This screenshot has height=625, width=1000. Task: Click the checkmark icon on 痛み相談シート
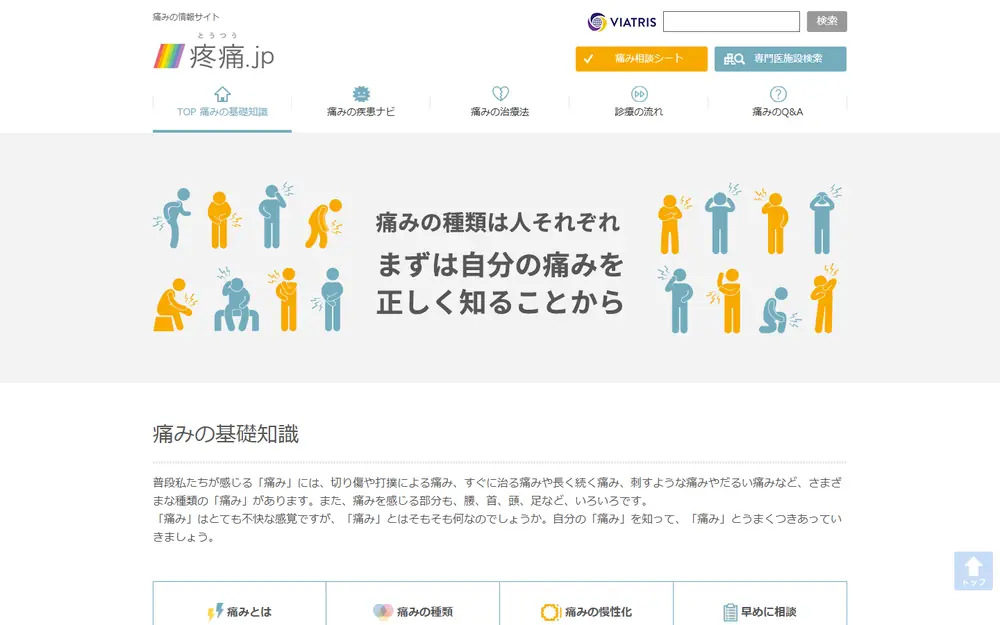click(x=588, y=59)
